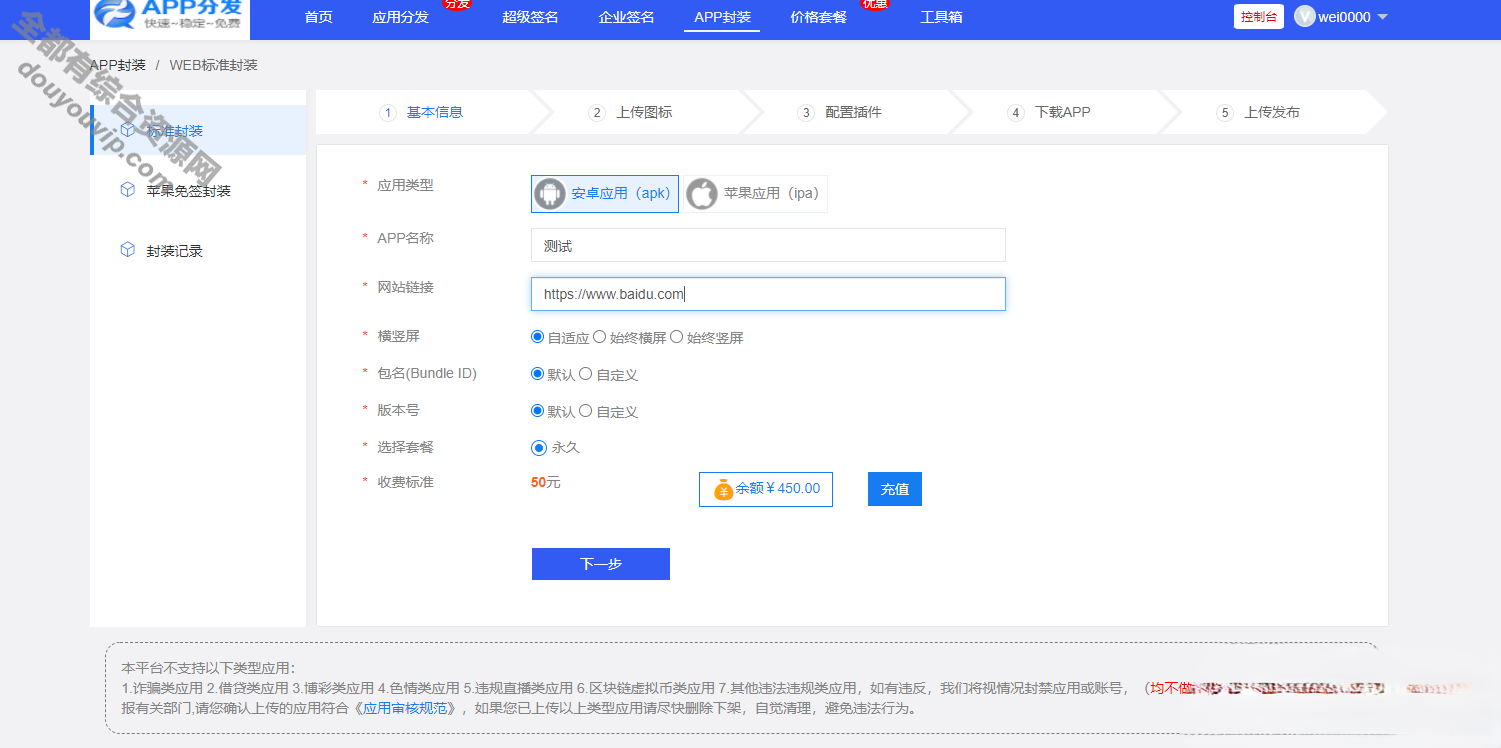Click the APP名称 input field
This screenshot has height=748, width=1501.
[768, 245]
